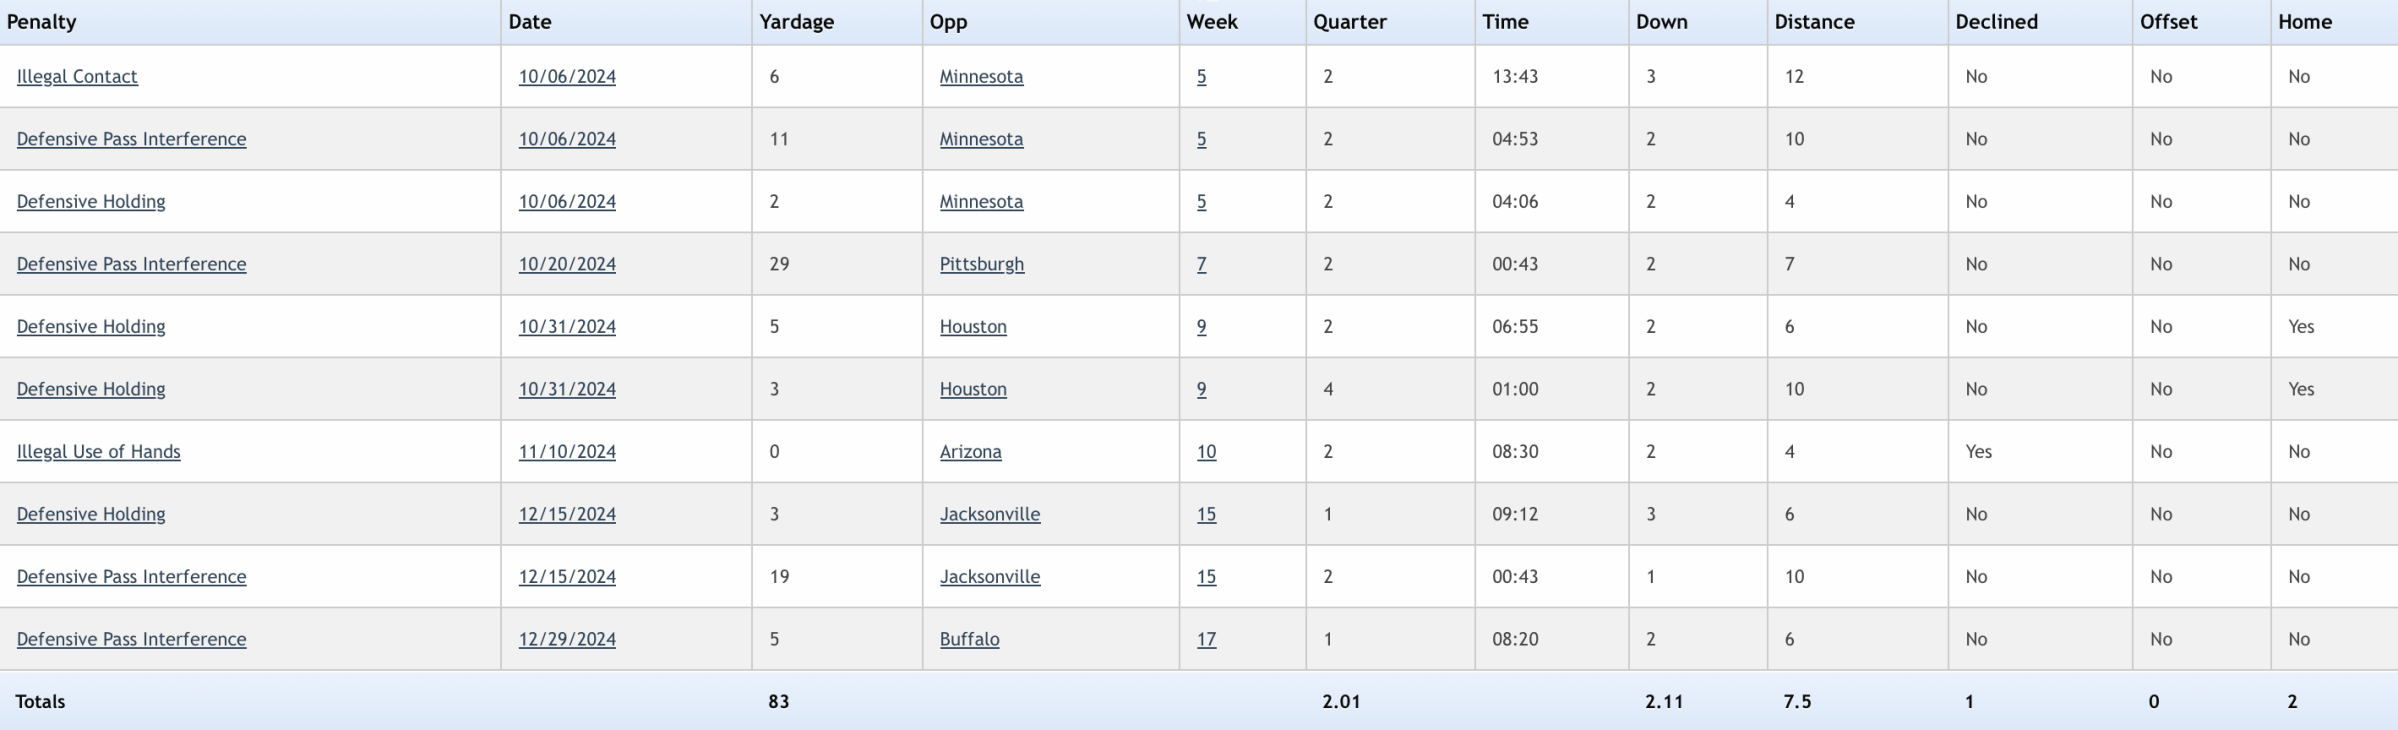Viewport: 2398px width, 730px height.
Task: Sort by the Date column header
Action: point(529,22)
